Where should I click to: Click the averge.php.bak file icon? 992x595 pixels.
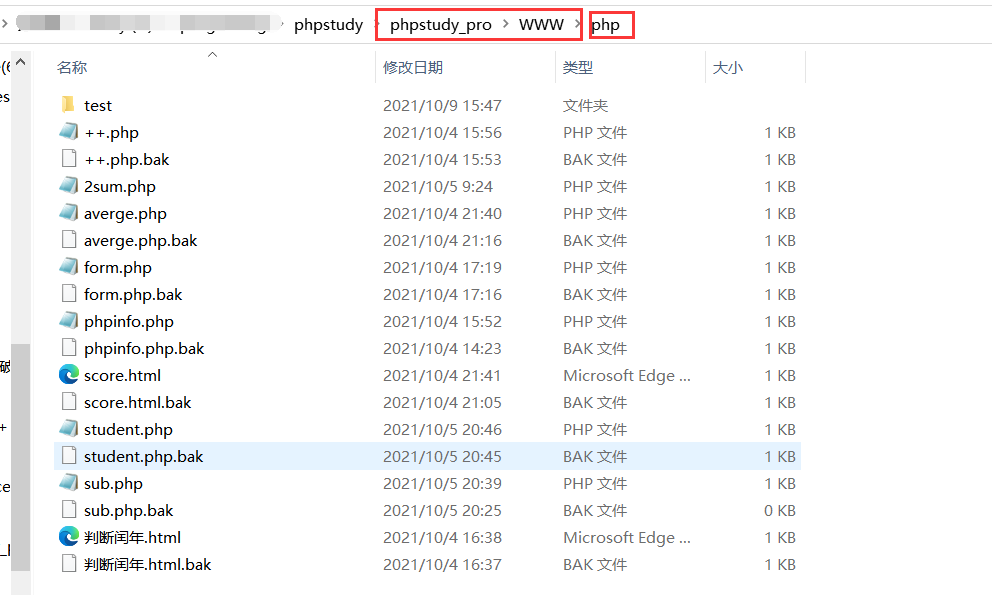tap(68, 239)
